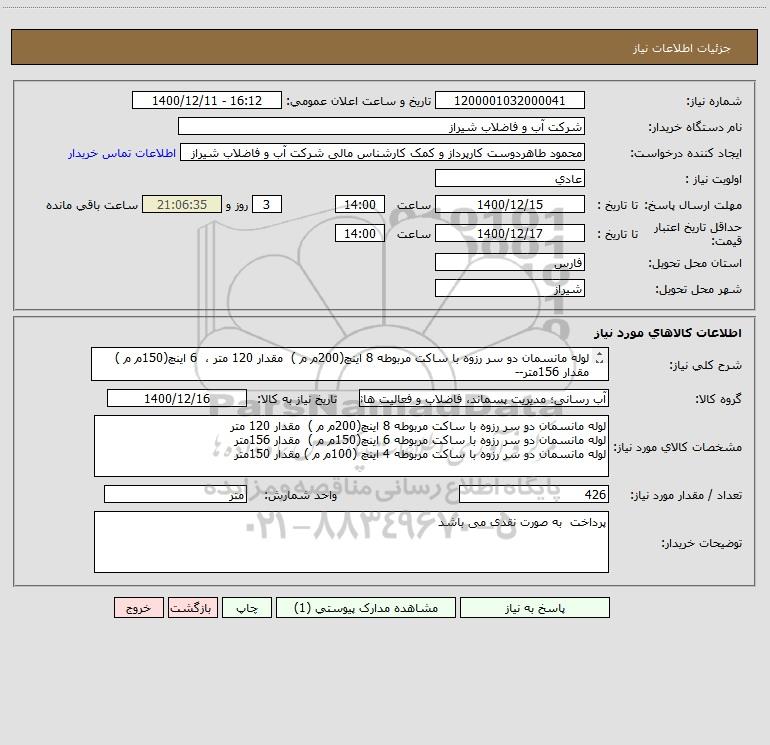Click the label توضیحات خریدار
The height and width of the screenshot is (745, 770).
pyautogui.click(x=701, y=543)
